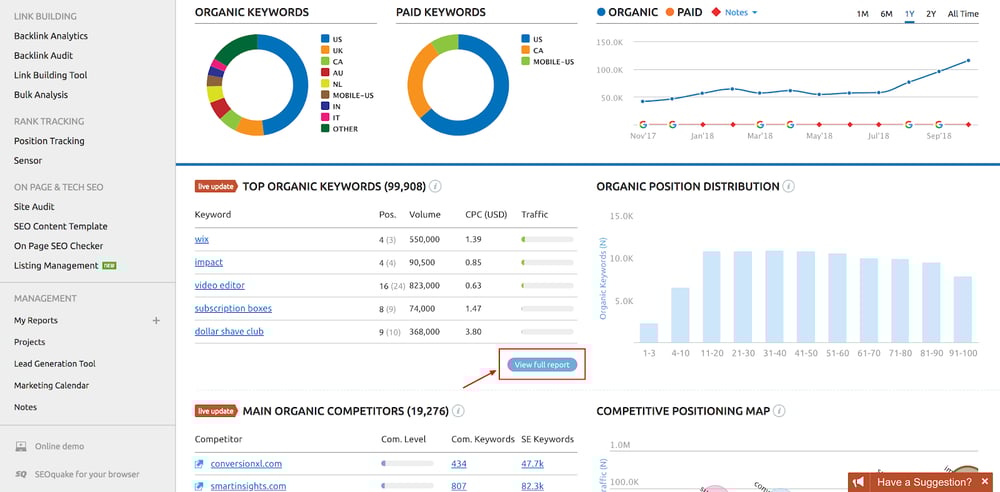Toggle Organic series in trend chart legend
This screenshot has width=1000, height=492.
tap(627, 12)
